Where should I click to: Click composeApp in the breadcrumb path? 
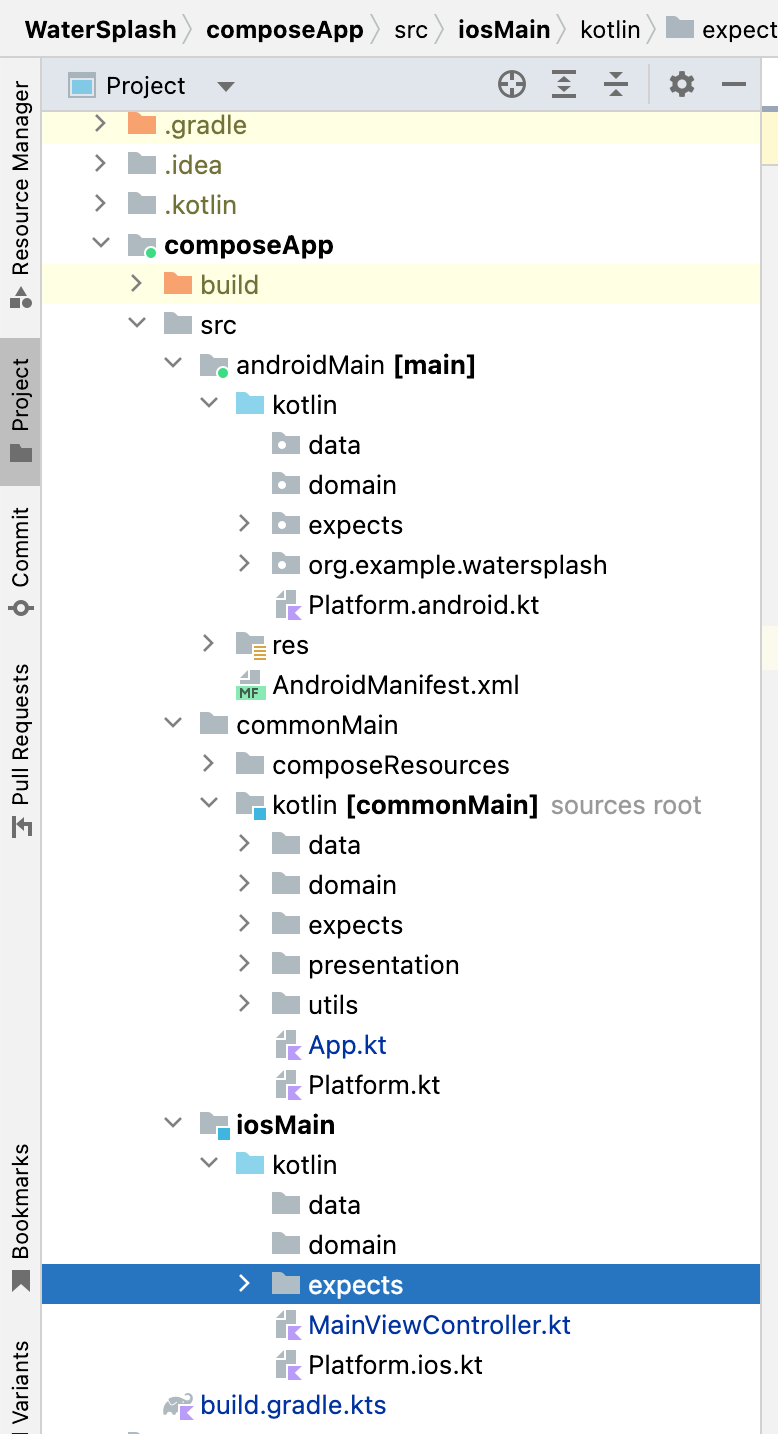pyautogui.click(x=286, y=29)
